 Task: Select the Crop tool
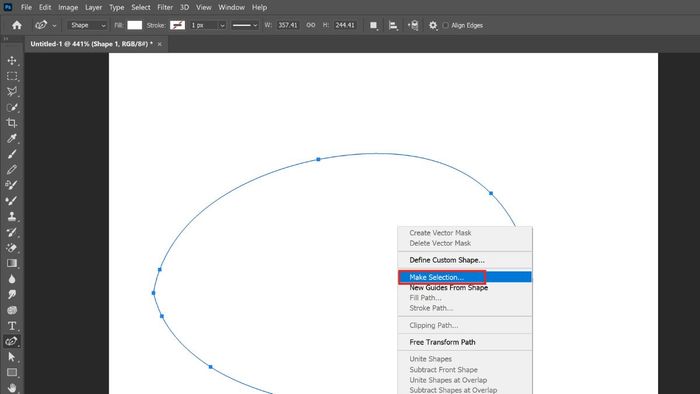click(12, 123)
